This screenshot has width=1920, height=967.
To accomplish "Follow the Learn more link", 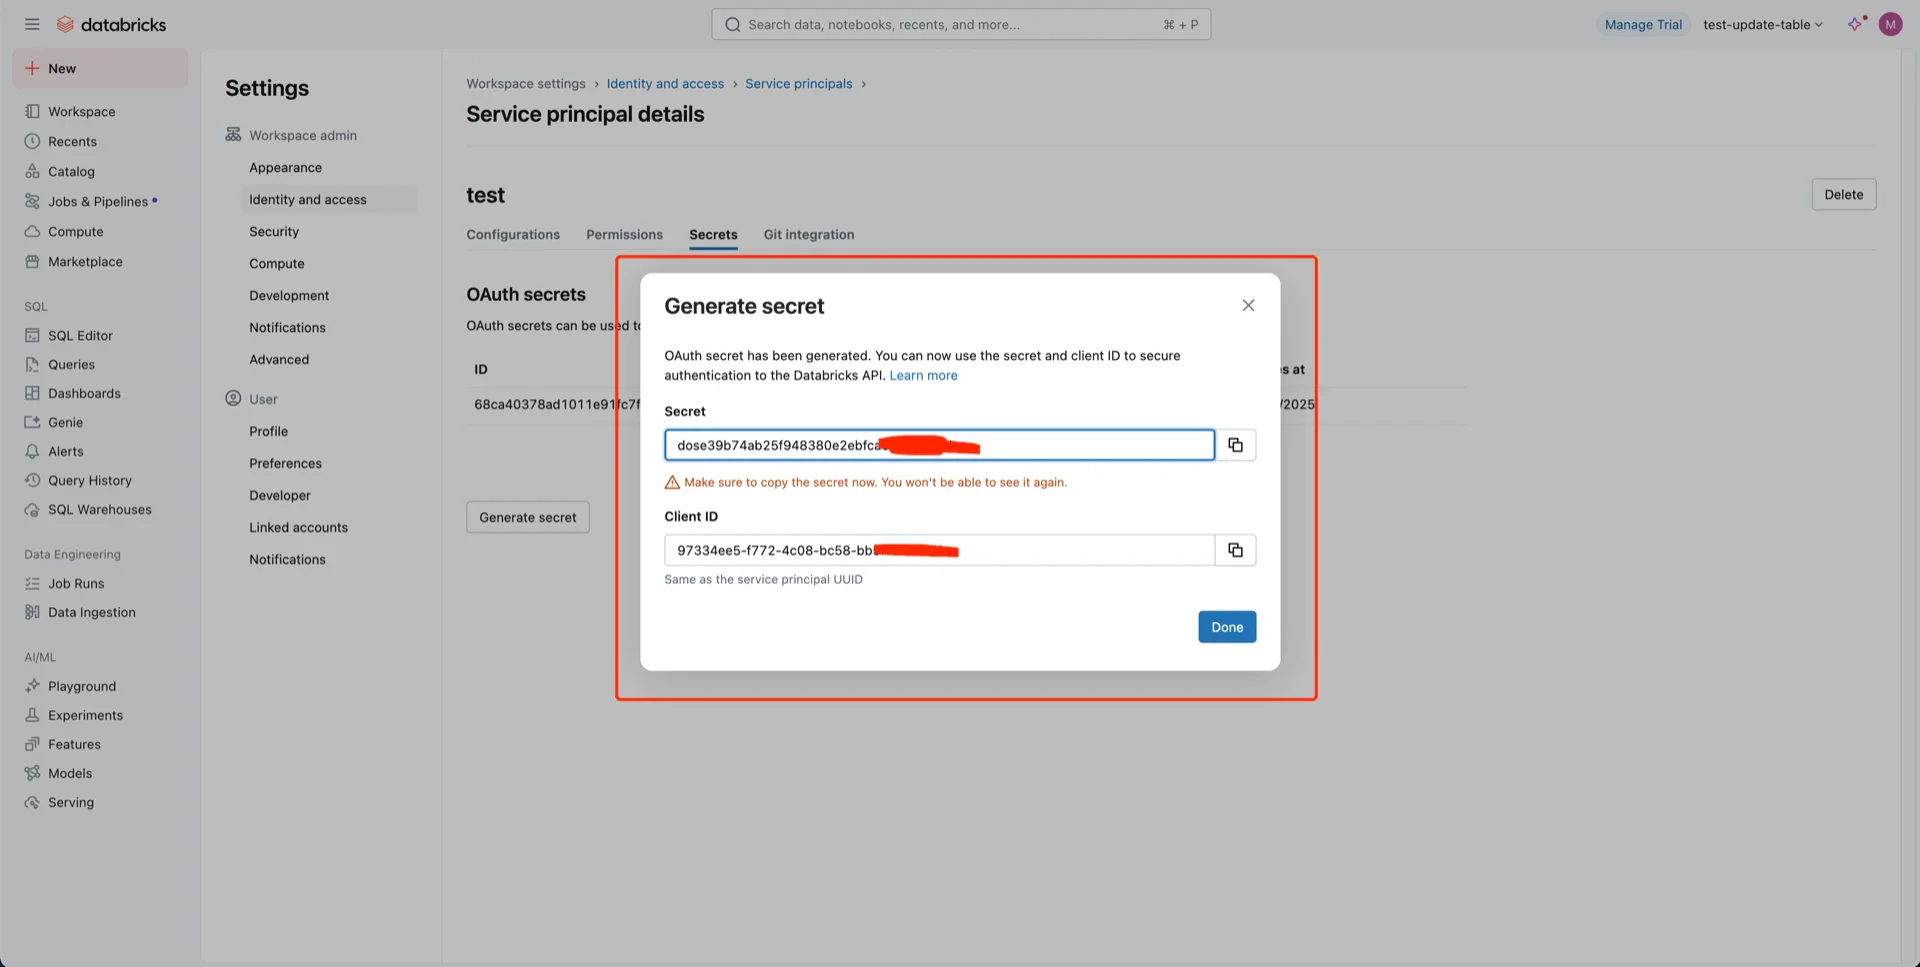I will 923,375.
